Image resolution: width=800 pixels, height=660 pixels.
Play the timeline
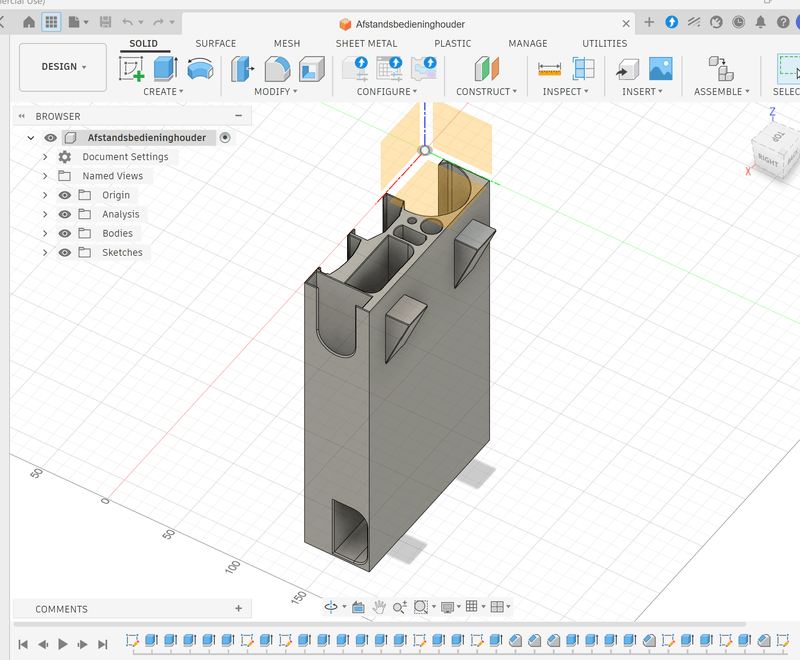pyautogui.click(x=63, y=644)
